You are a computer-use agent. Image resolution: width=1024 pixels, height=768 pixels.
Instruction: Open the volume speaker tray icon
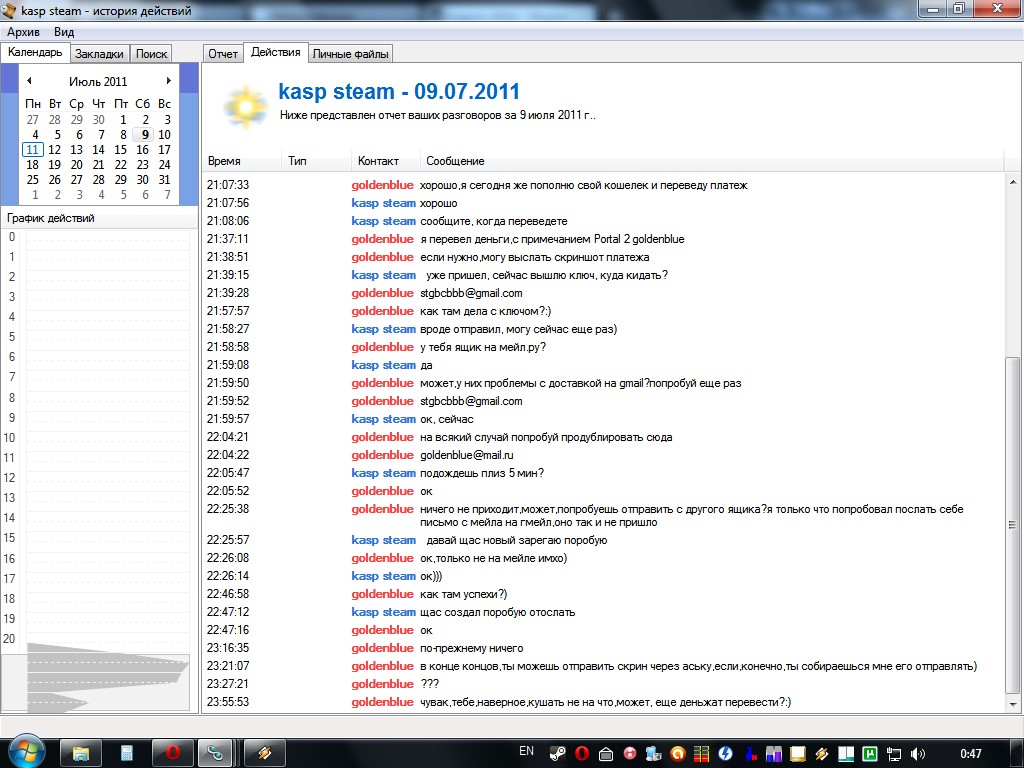point(918,754)
